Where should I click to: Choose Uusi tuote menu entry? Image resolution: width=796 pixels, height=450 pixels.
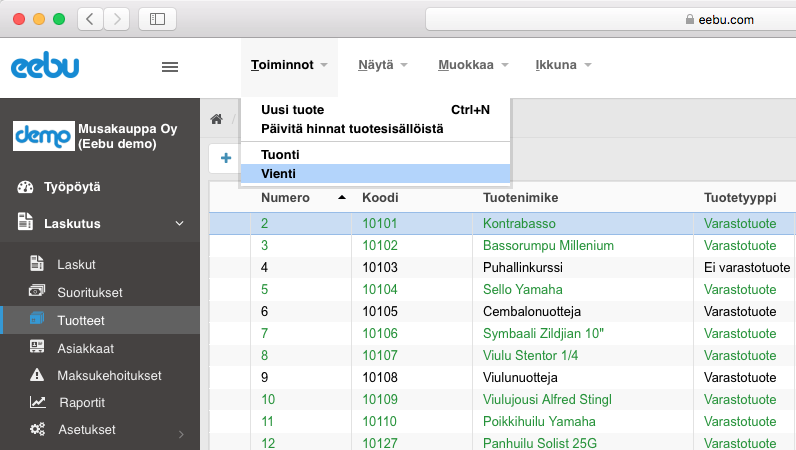292,110
